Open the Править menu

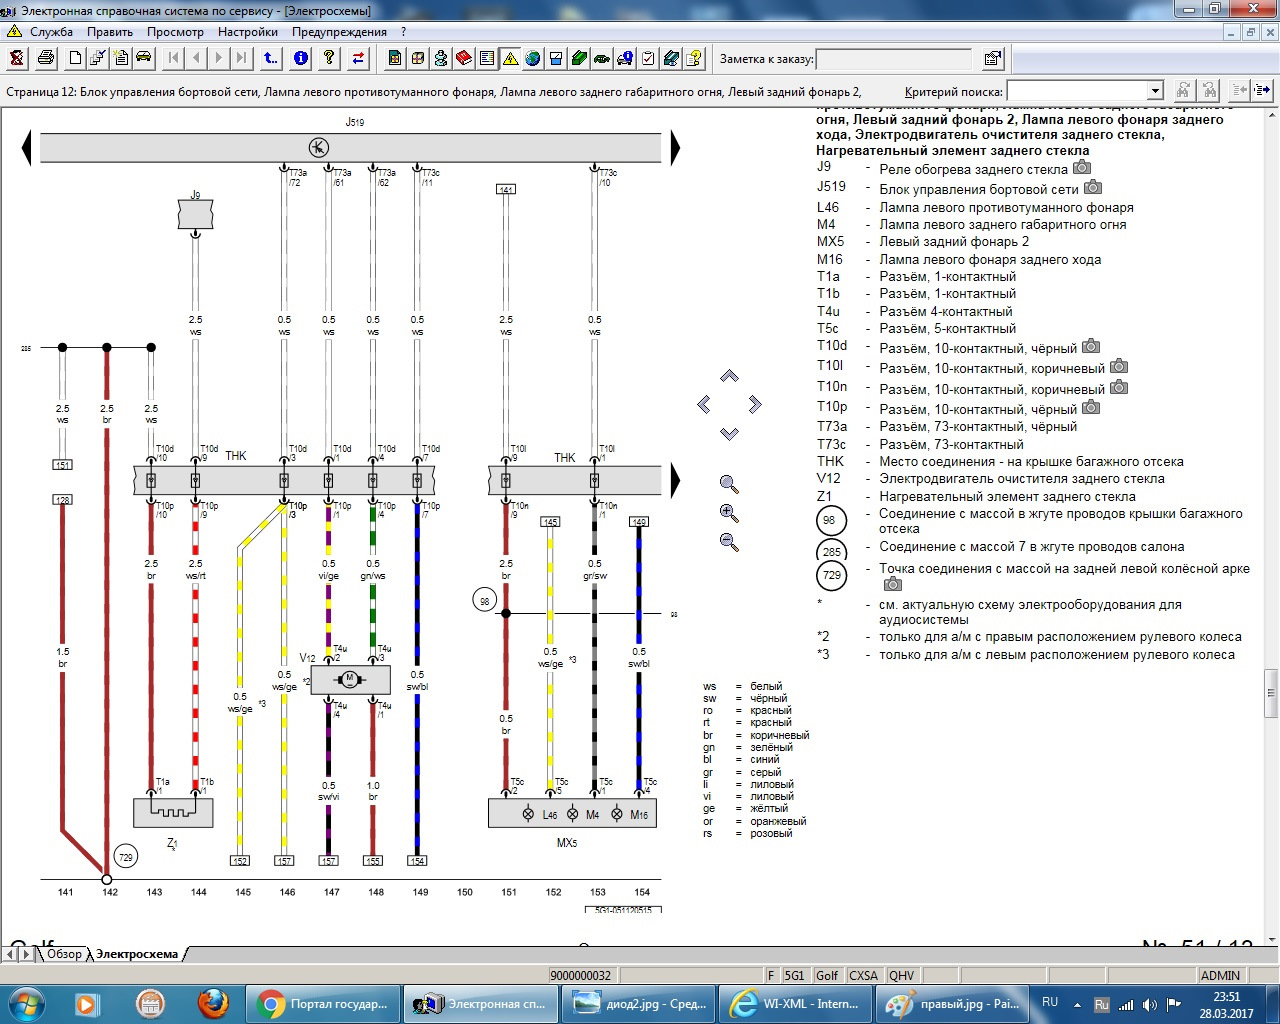click(110, 32)
